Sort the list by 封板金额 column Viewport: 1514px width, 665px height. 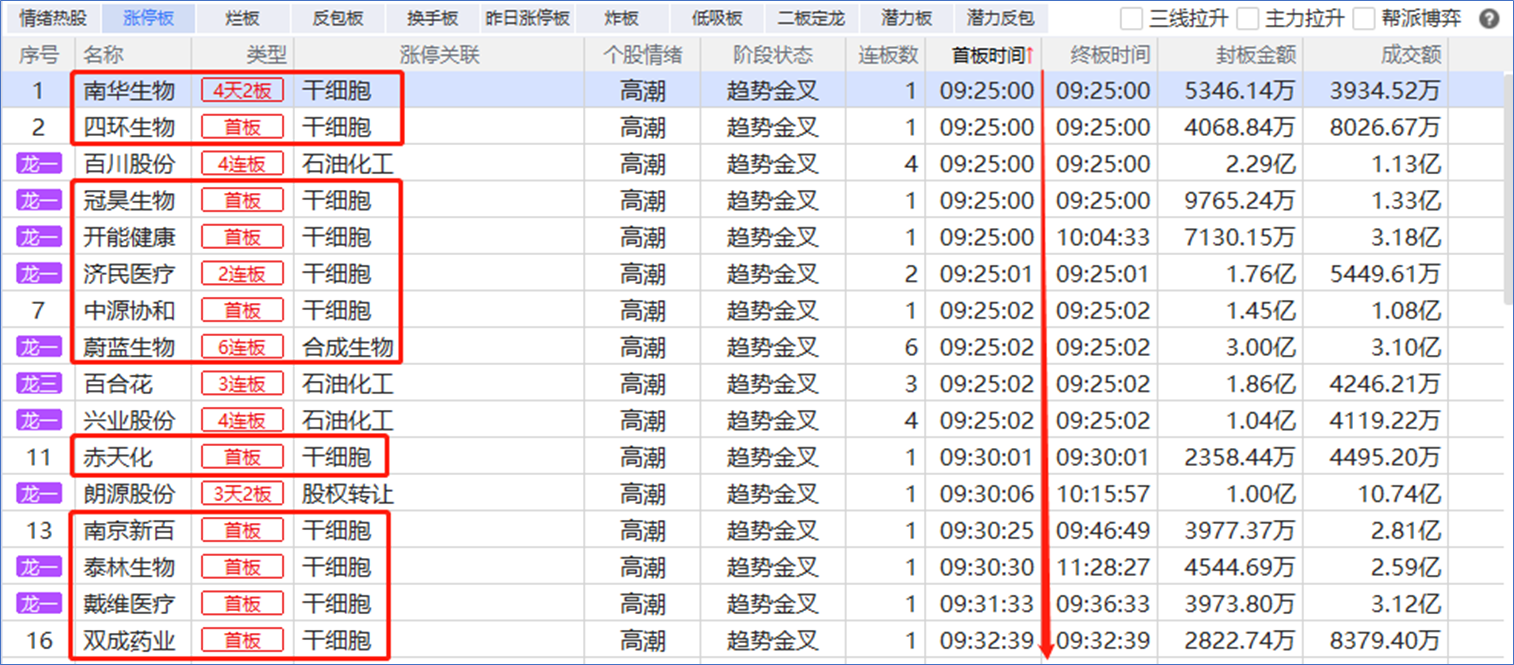(1229, 55)
